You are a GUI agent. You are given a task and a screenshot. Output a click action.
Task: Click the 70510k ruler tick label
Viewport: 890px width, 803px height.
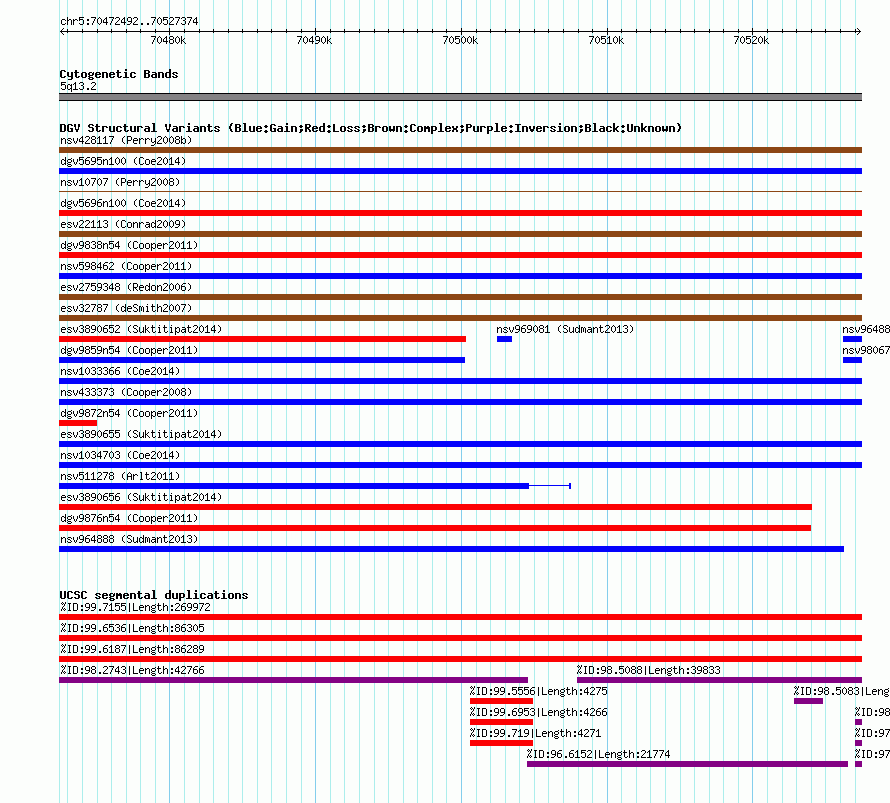click(x=606, y=40)
